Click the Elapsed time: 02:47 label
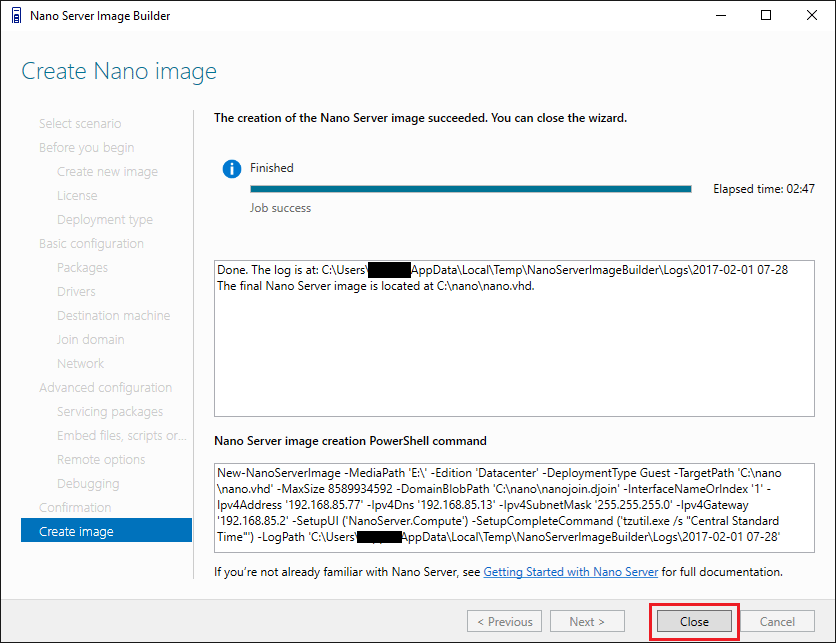Viewport: 836px width, 643px height. (763, 189)
